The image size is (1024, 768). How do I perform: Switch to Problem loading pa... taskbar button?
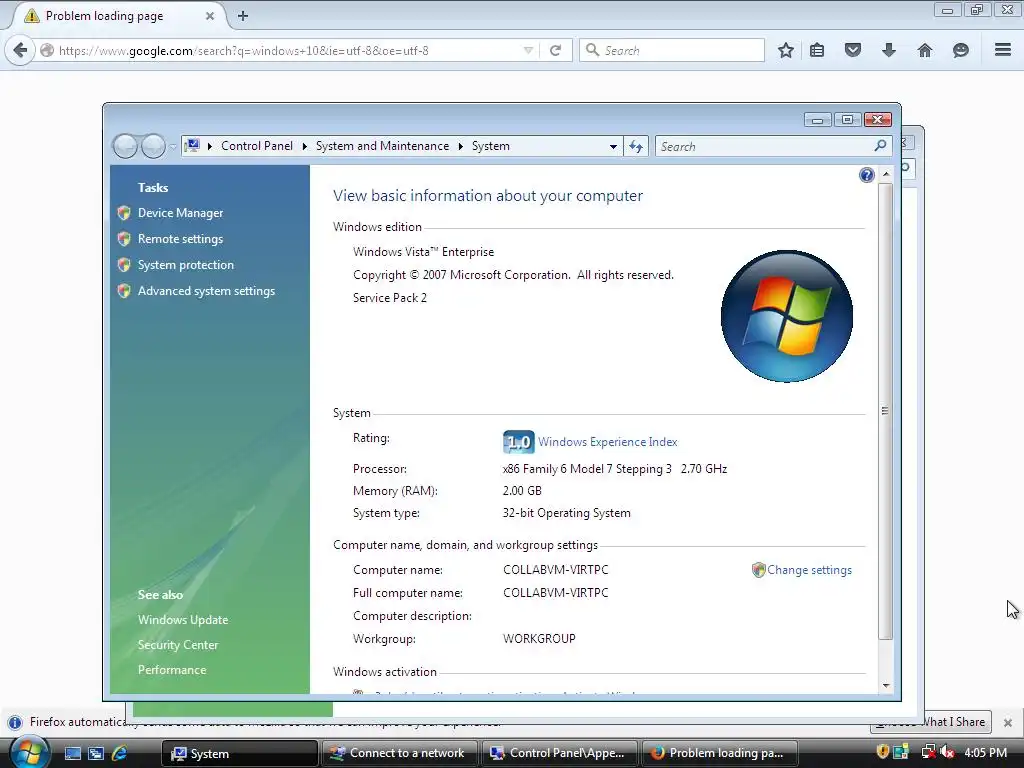tap(720, 754)
